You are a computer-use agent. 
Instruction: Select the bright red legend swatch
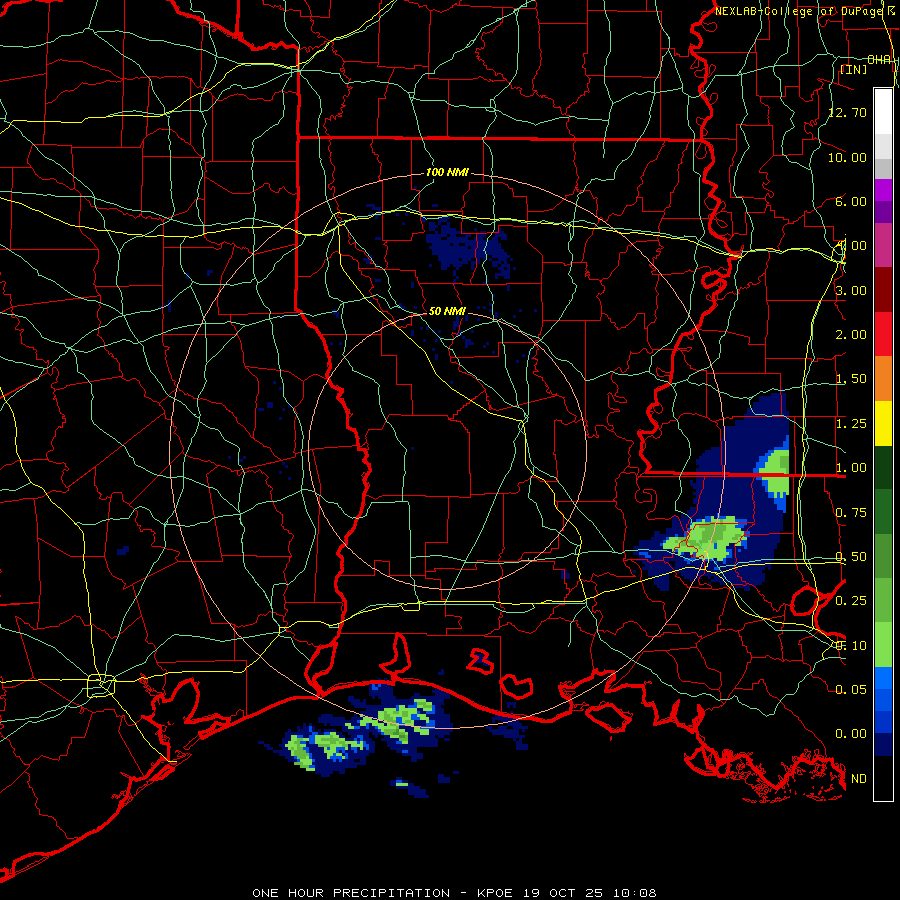(883, 334)
